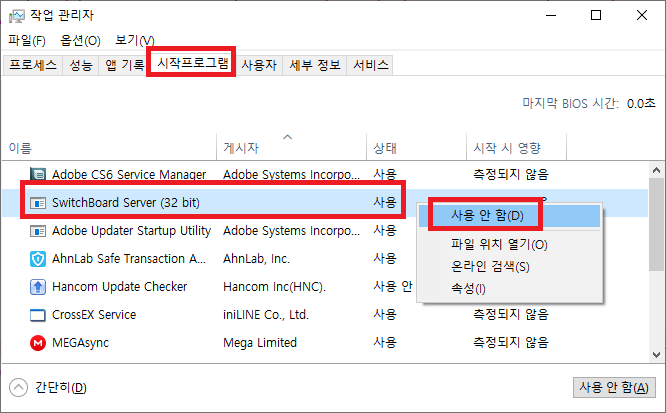Click the red MEGAsync icon
The height and width of the screenshot is (413, 666).
38,343
